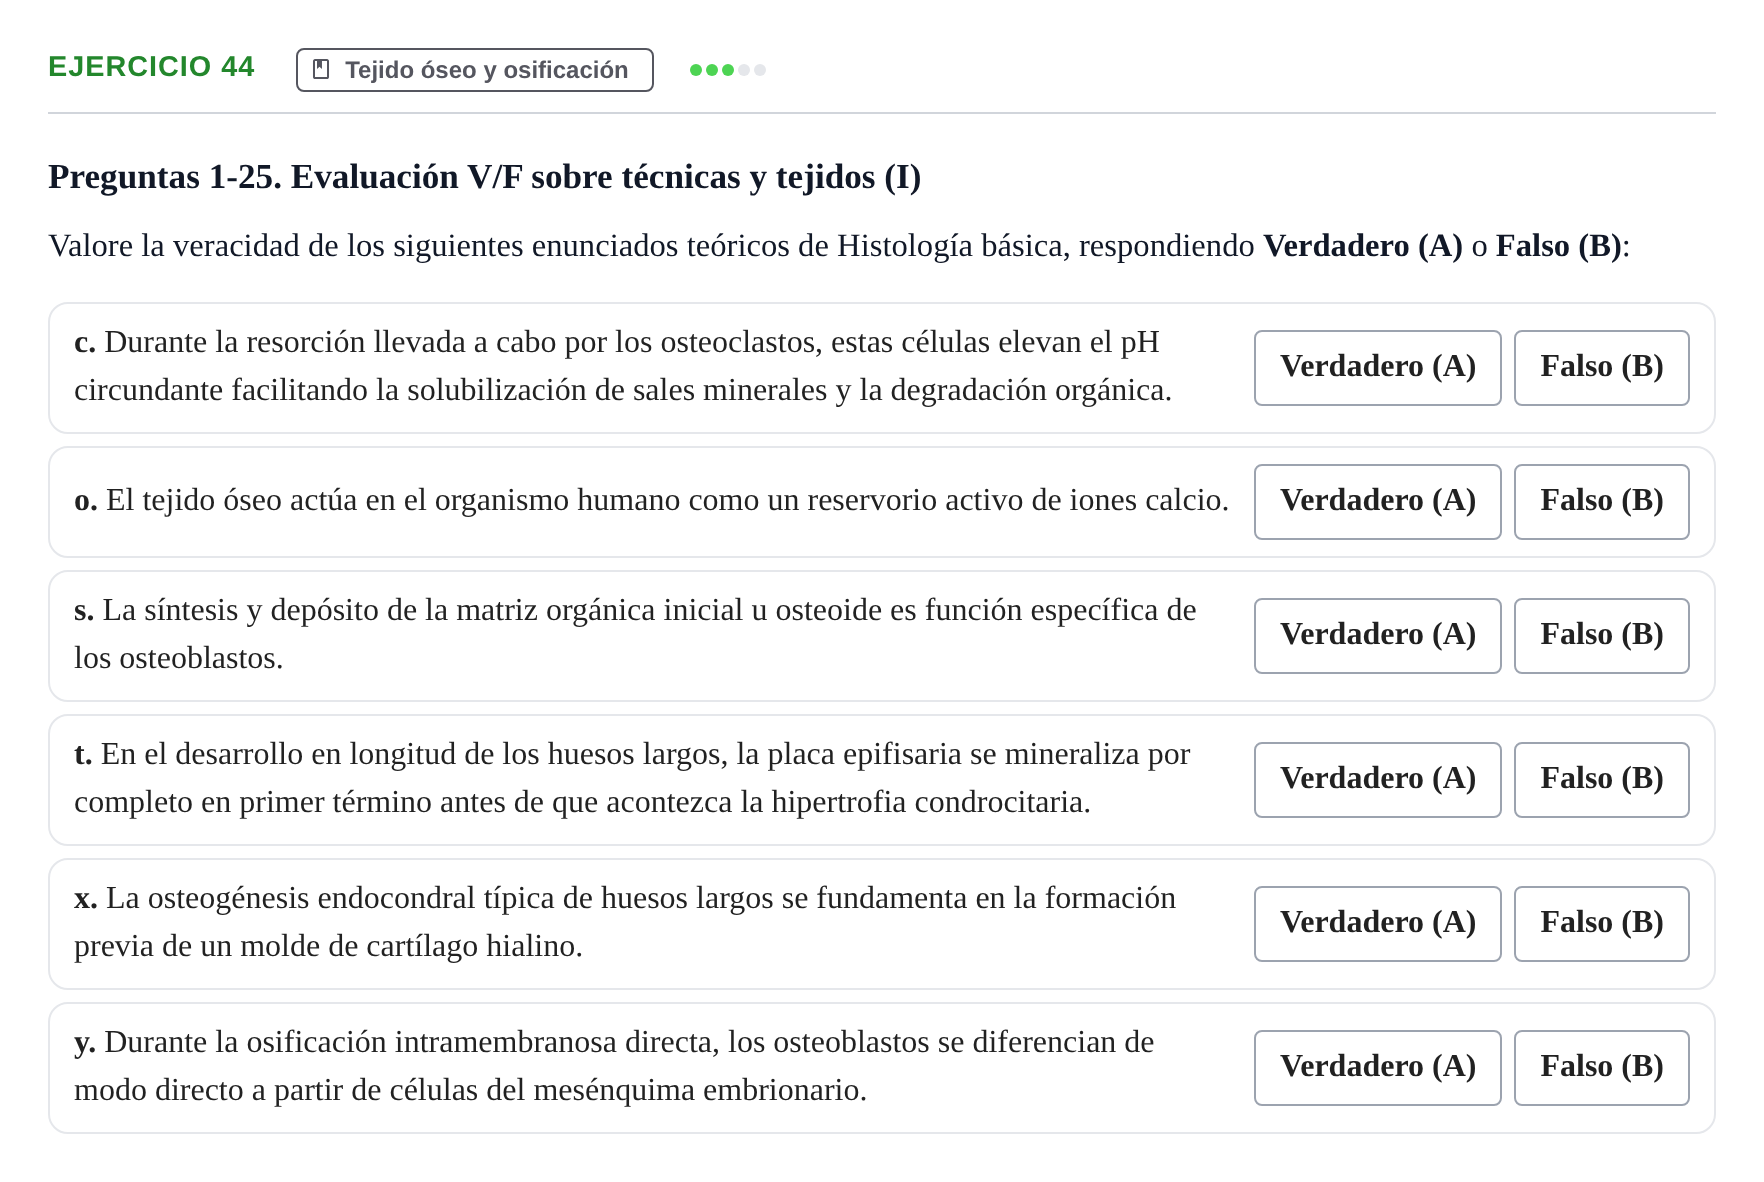The width and height of the screenshot is (1764, 1182).
Task: Select Verdadero (A) for statement o
Action: point(1378,502)
